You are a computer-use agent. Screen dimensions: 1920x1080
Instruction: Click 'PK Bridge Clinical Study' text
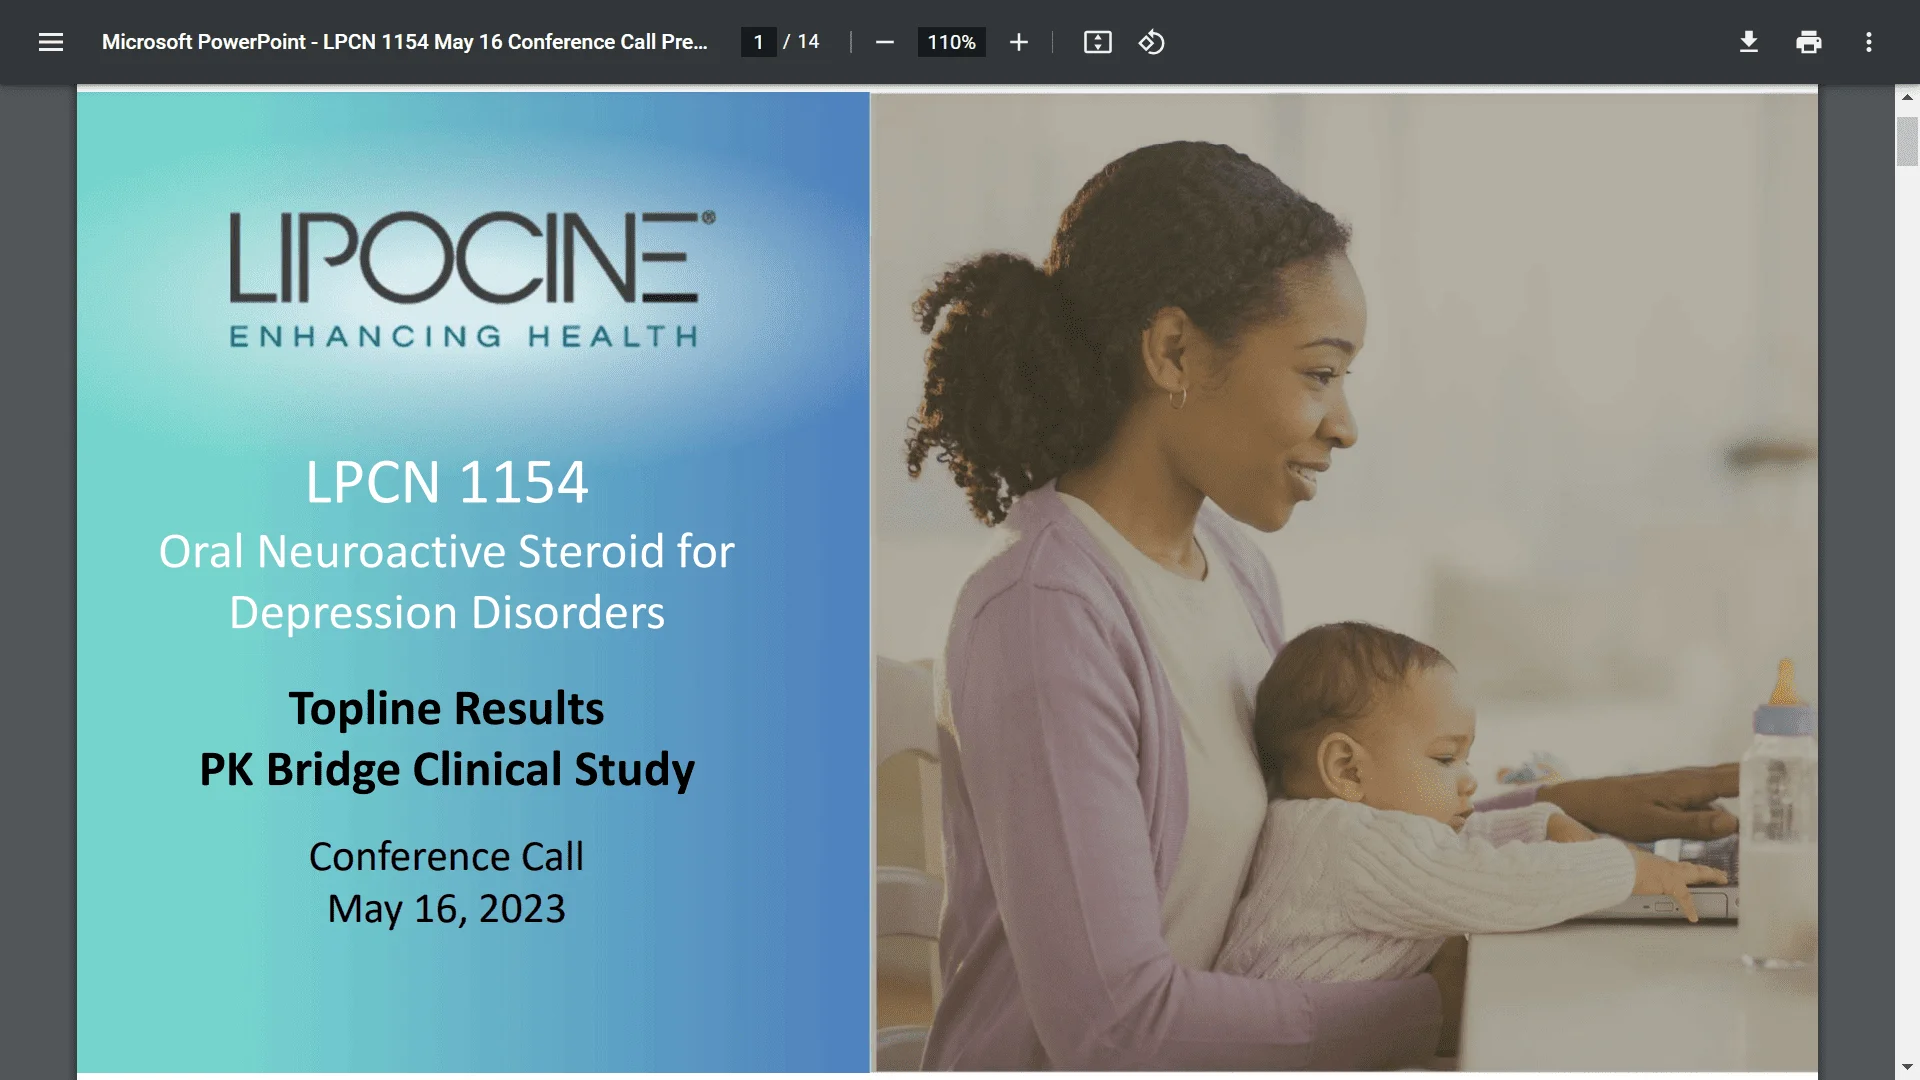click(447, 770)
